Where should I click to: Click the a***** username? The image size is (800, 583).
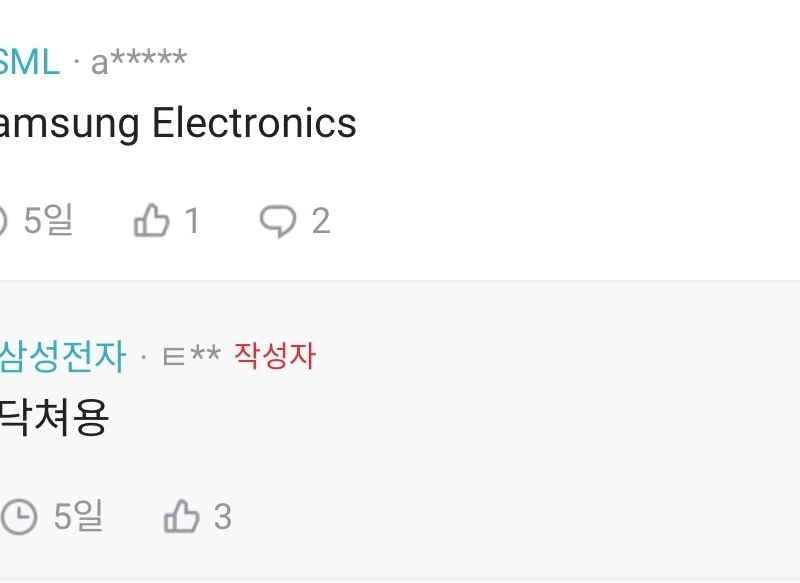(x=138, y=62)
